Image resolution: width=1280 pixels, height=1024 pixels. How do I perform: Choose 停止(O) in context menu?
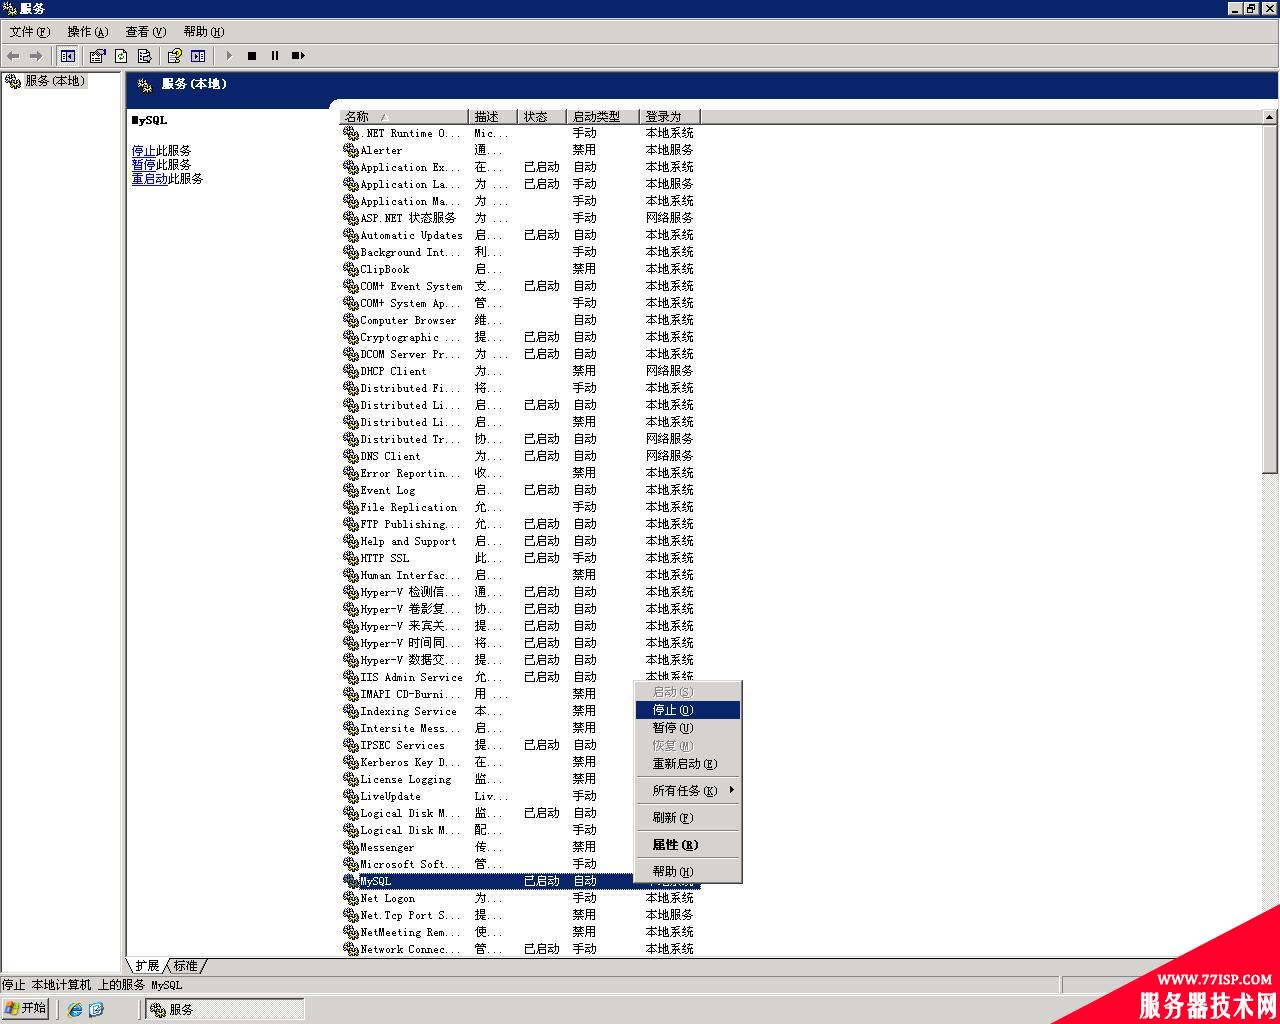click(x=688, y=710)
